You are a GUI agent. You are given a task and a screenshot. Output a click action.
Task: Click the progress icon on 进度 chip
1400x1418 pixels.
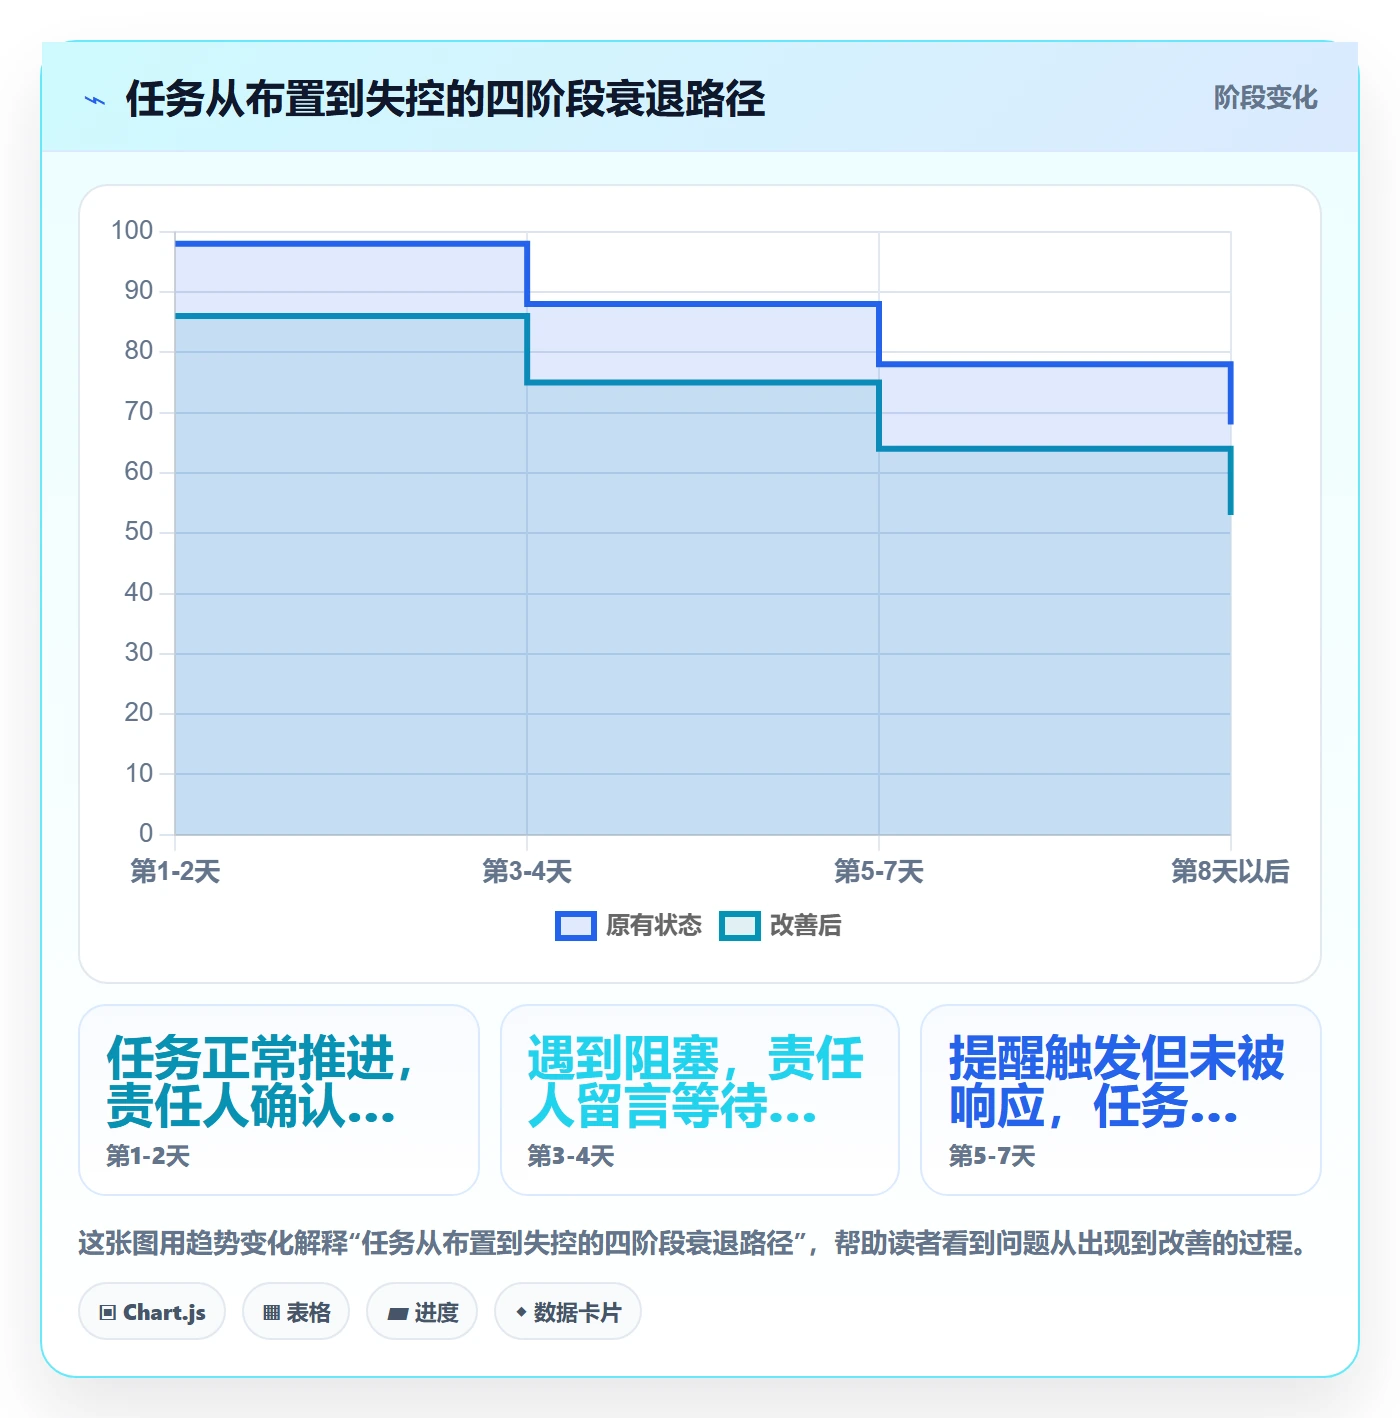click(398, 1314)
